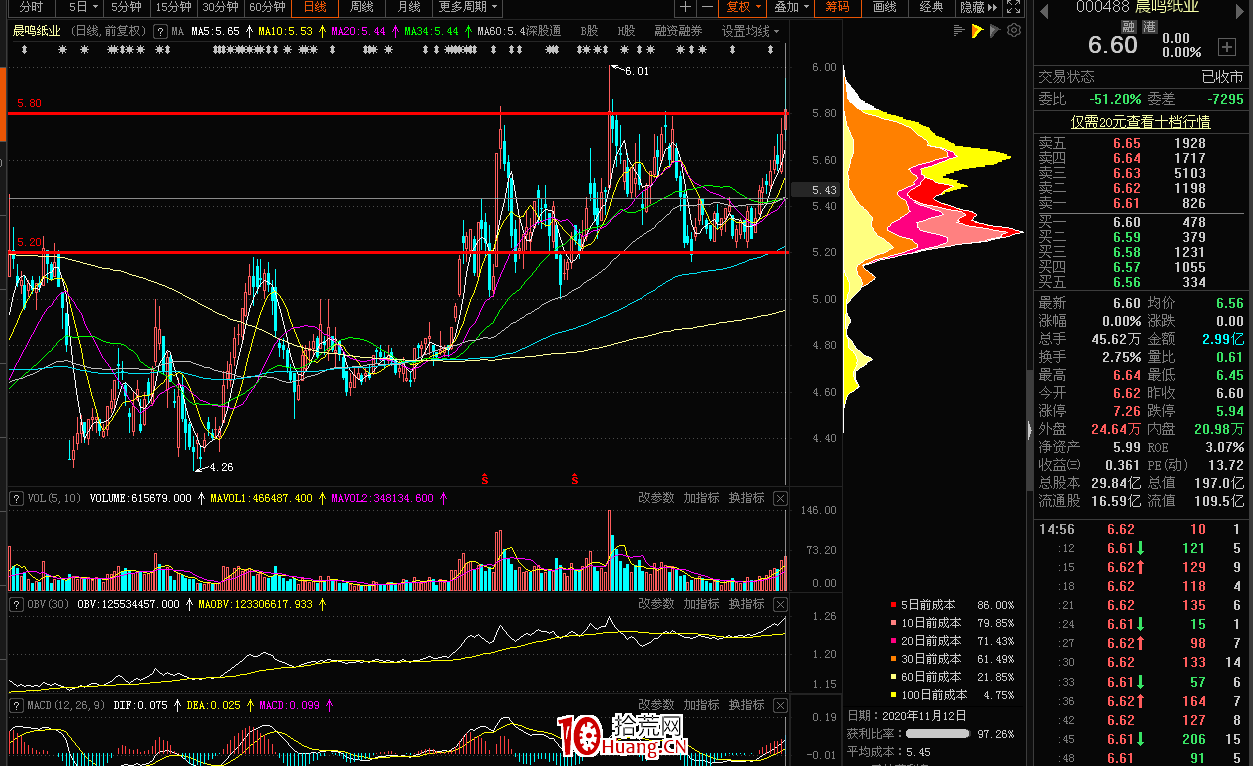Add the stock to watchlist with the plus icon
This screenshot has width=1253, height=766.
click(x=1227, y=47)
